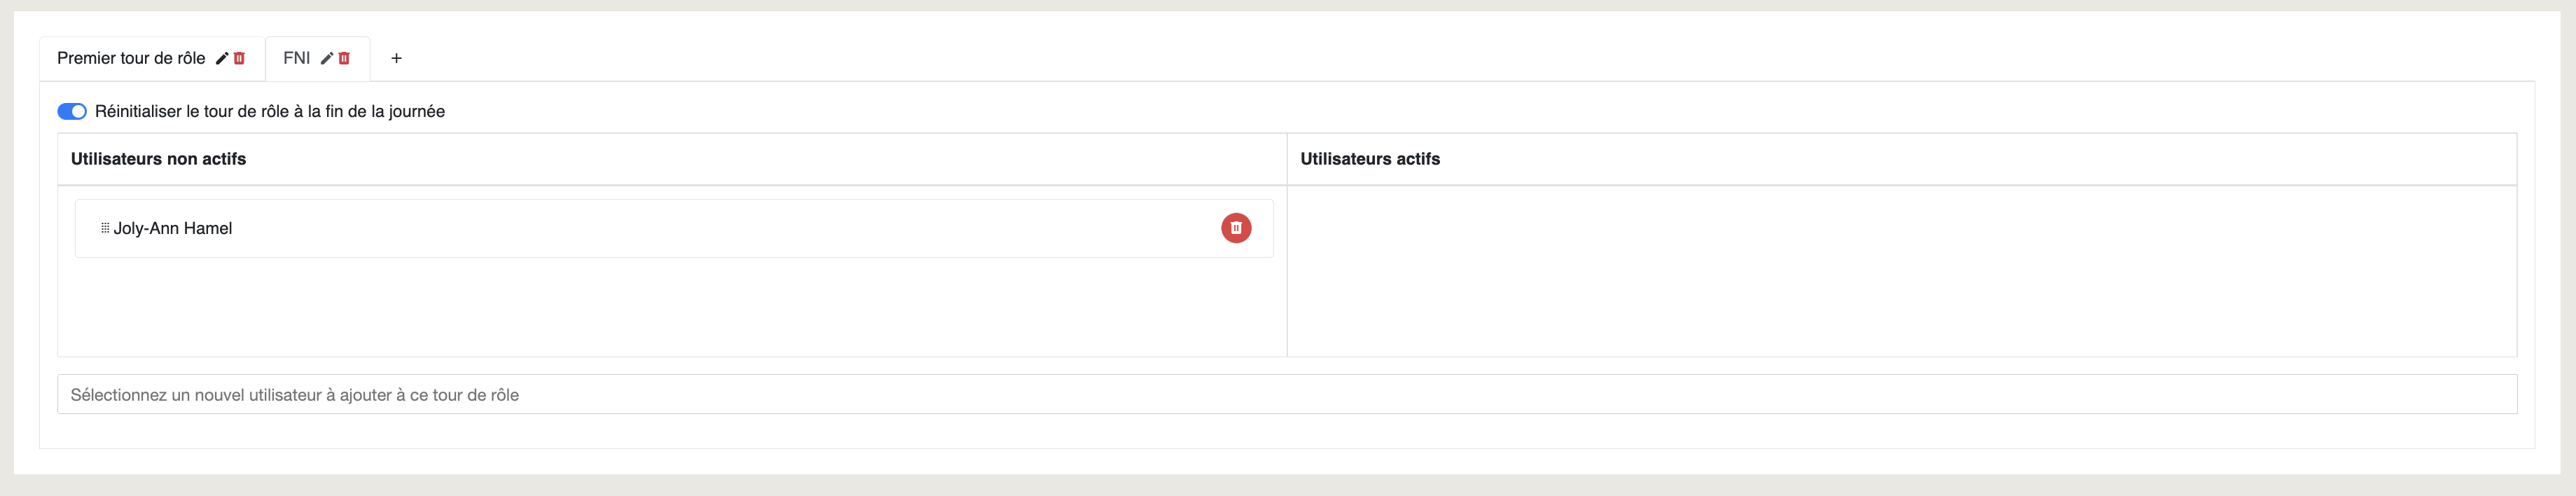Click empty space below Joly-Ann Hamel's card
This screenshot has height=496, width=2576.
(672, 307)
